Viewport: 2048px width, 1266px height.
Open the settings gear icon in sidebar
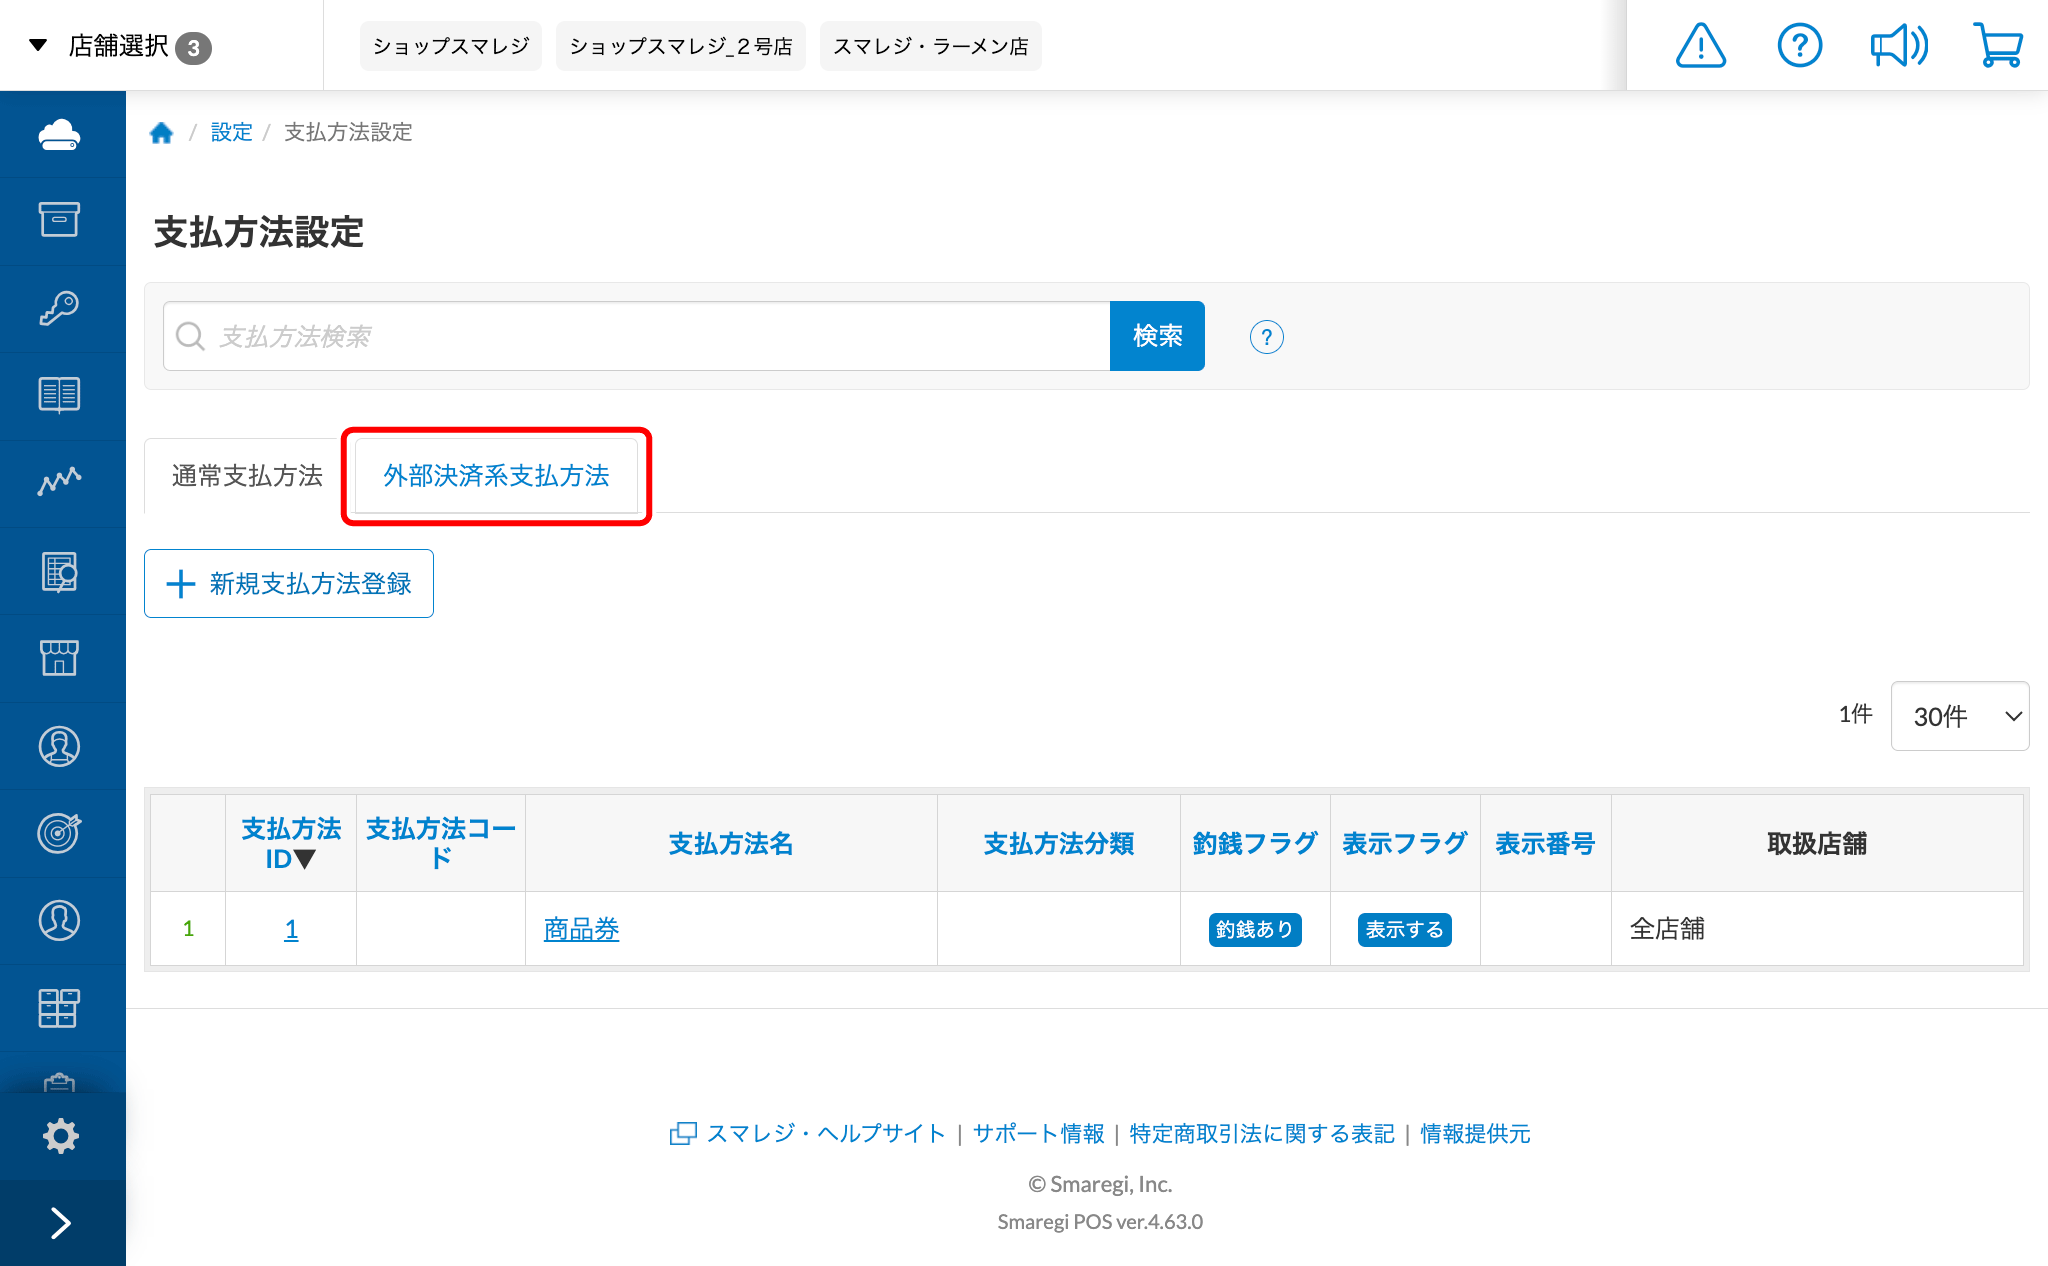click(x=60, y=1136)
